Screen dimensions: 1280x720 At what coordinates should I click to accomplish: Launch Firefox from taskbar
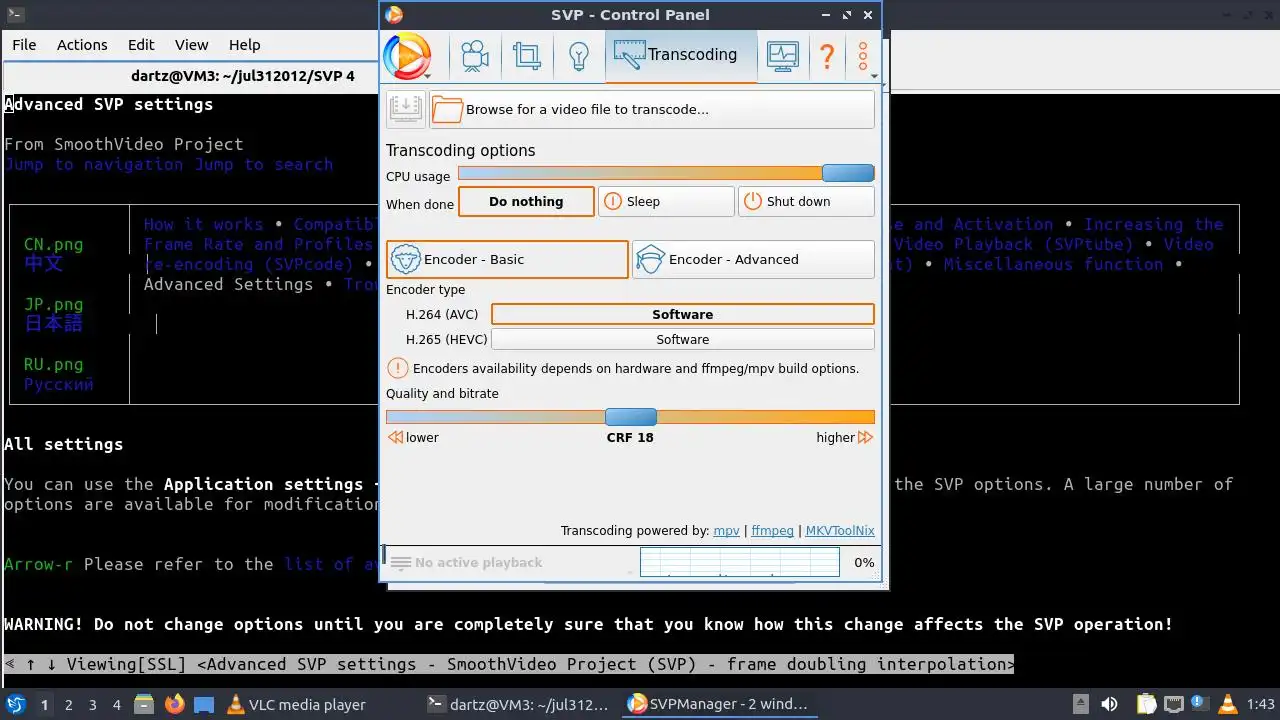tap(175, 704)
